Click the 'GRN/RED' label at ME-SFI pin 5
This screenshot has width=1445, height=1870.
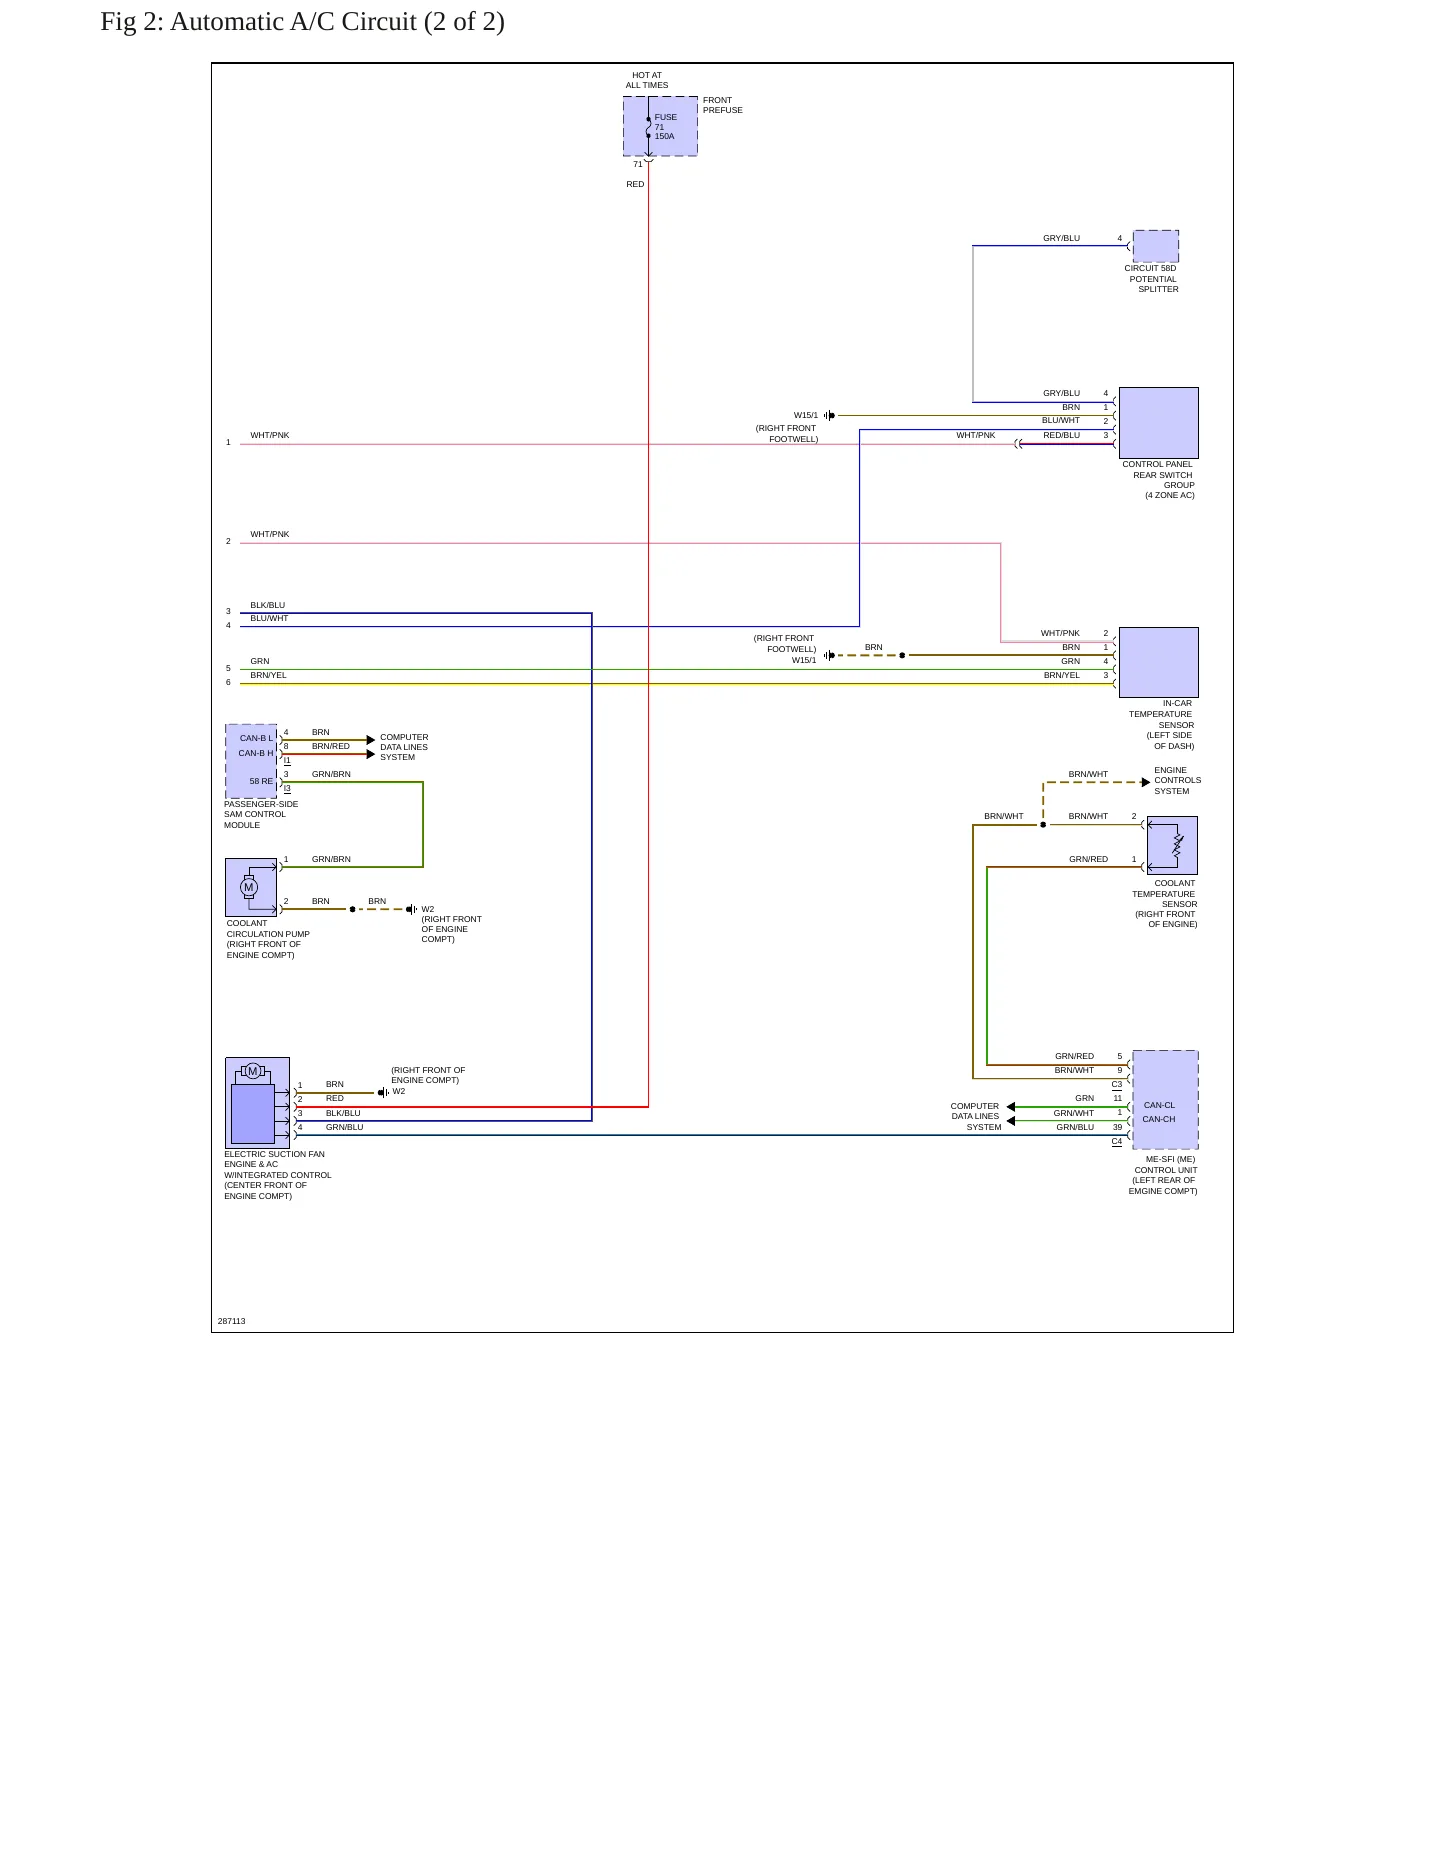pos(1074,1056)
